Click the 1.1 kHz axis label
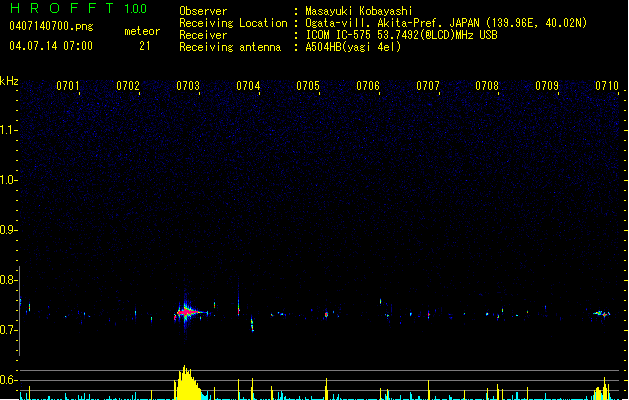The image size is (629, 400). [8, 130]
